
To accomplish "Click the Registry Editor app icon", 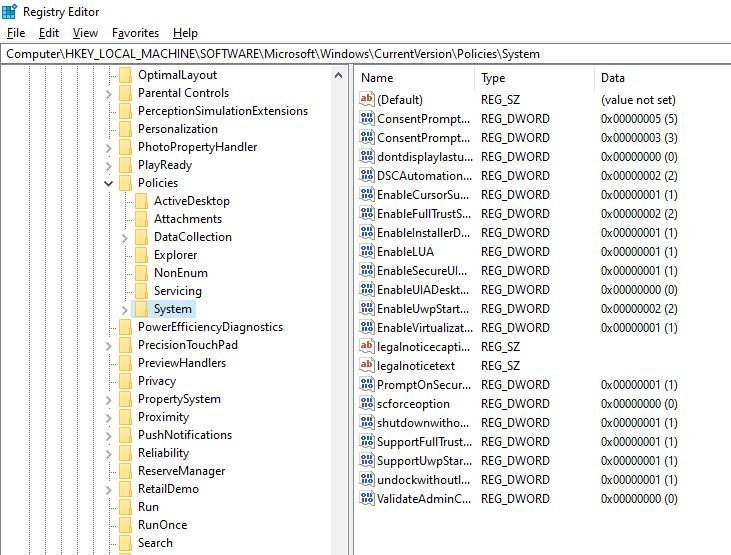I will pyautogui.click(x=9, y=11).
